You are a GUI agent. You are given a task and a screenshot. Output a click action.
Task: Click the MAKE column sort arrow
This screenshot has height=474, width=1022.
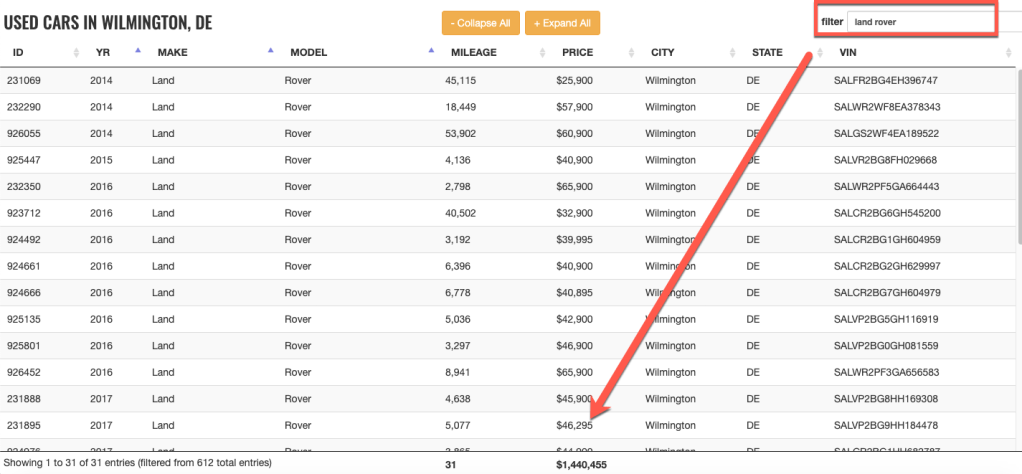pos(270,50)
